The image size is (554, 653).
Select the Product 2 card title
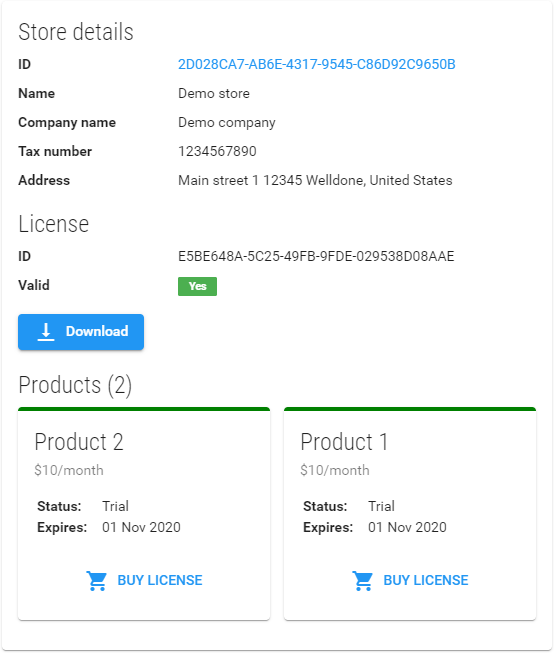tap(79, 442)
